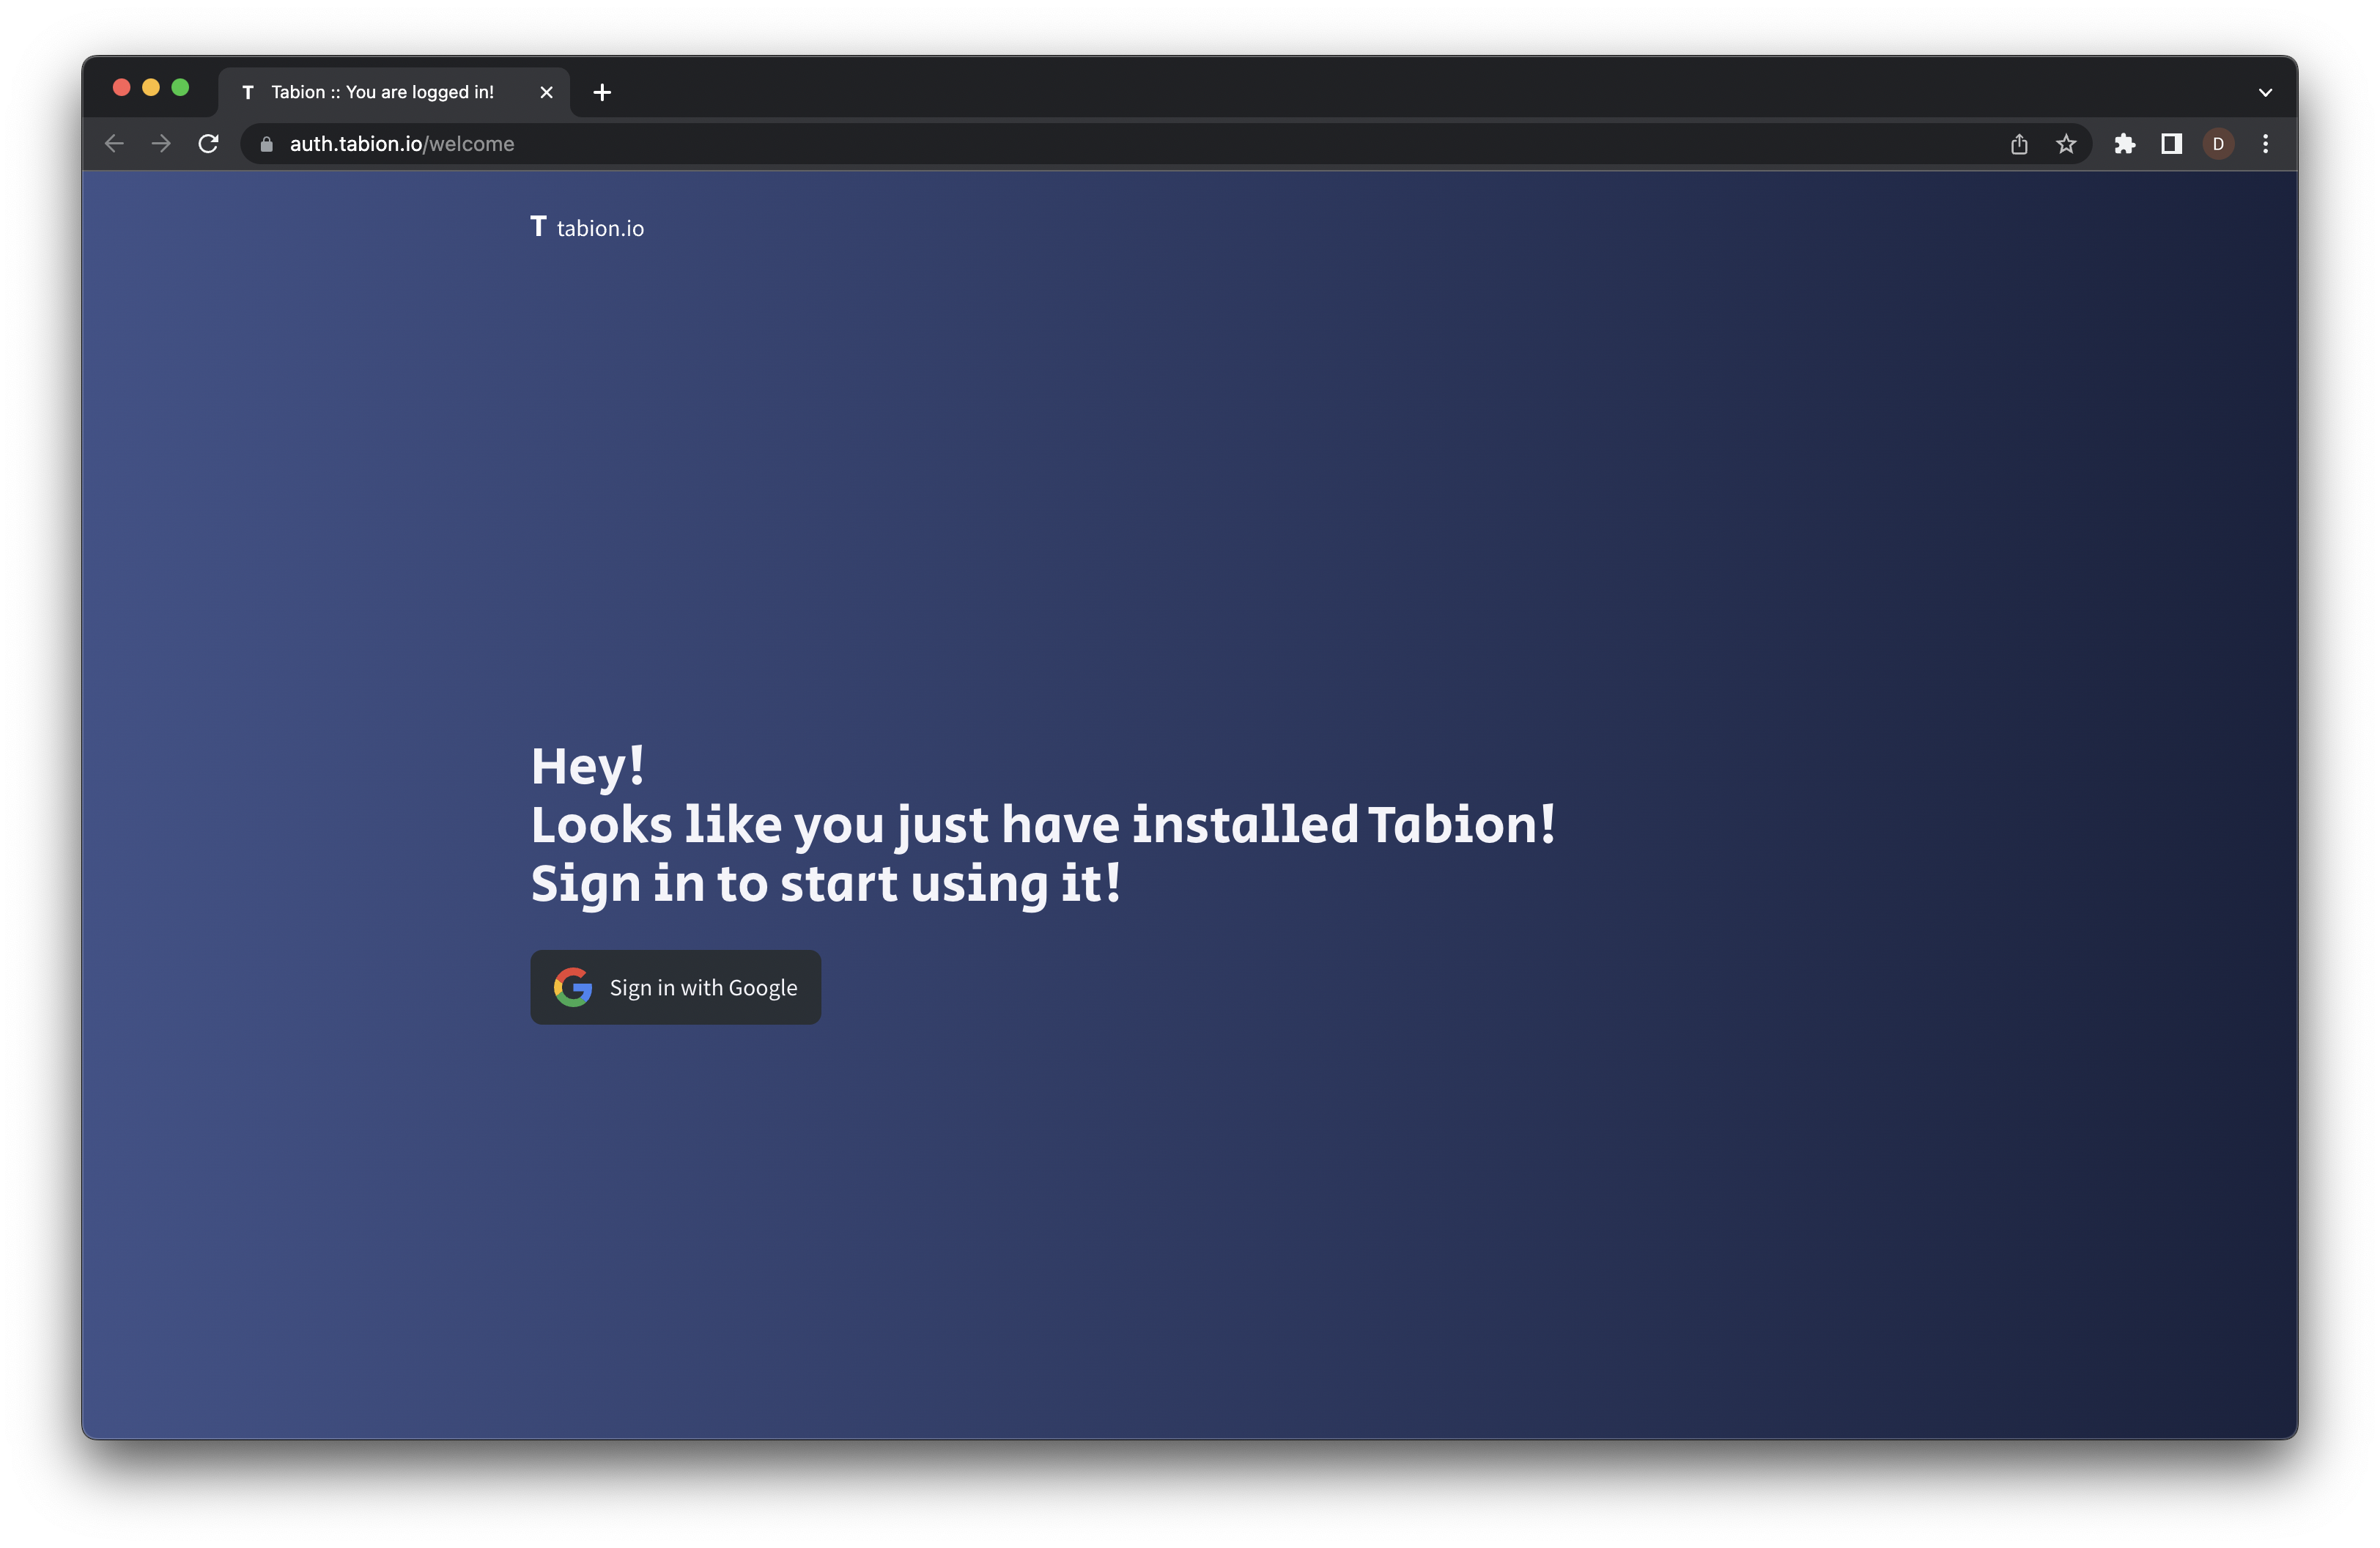Screen dimensions: 2380x1548
Task: Go back to the previous page
Action: tap(114, 144)
